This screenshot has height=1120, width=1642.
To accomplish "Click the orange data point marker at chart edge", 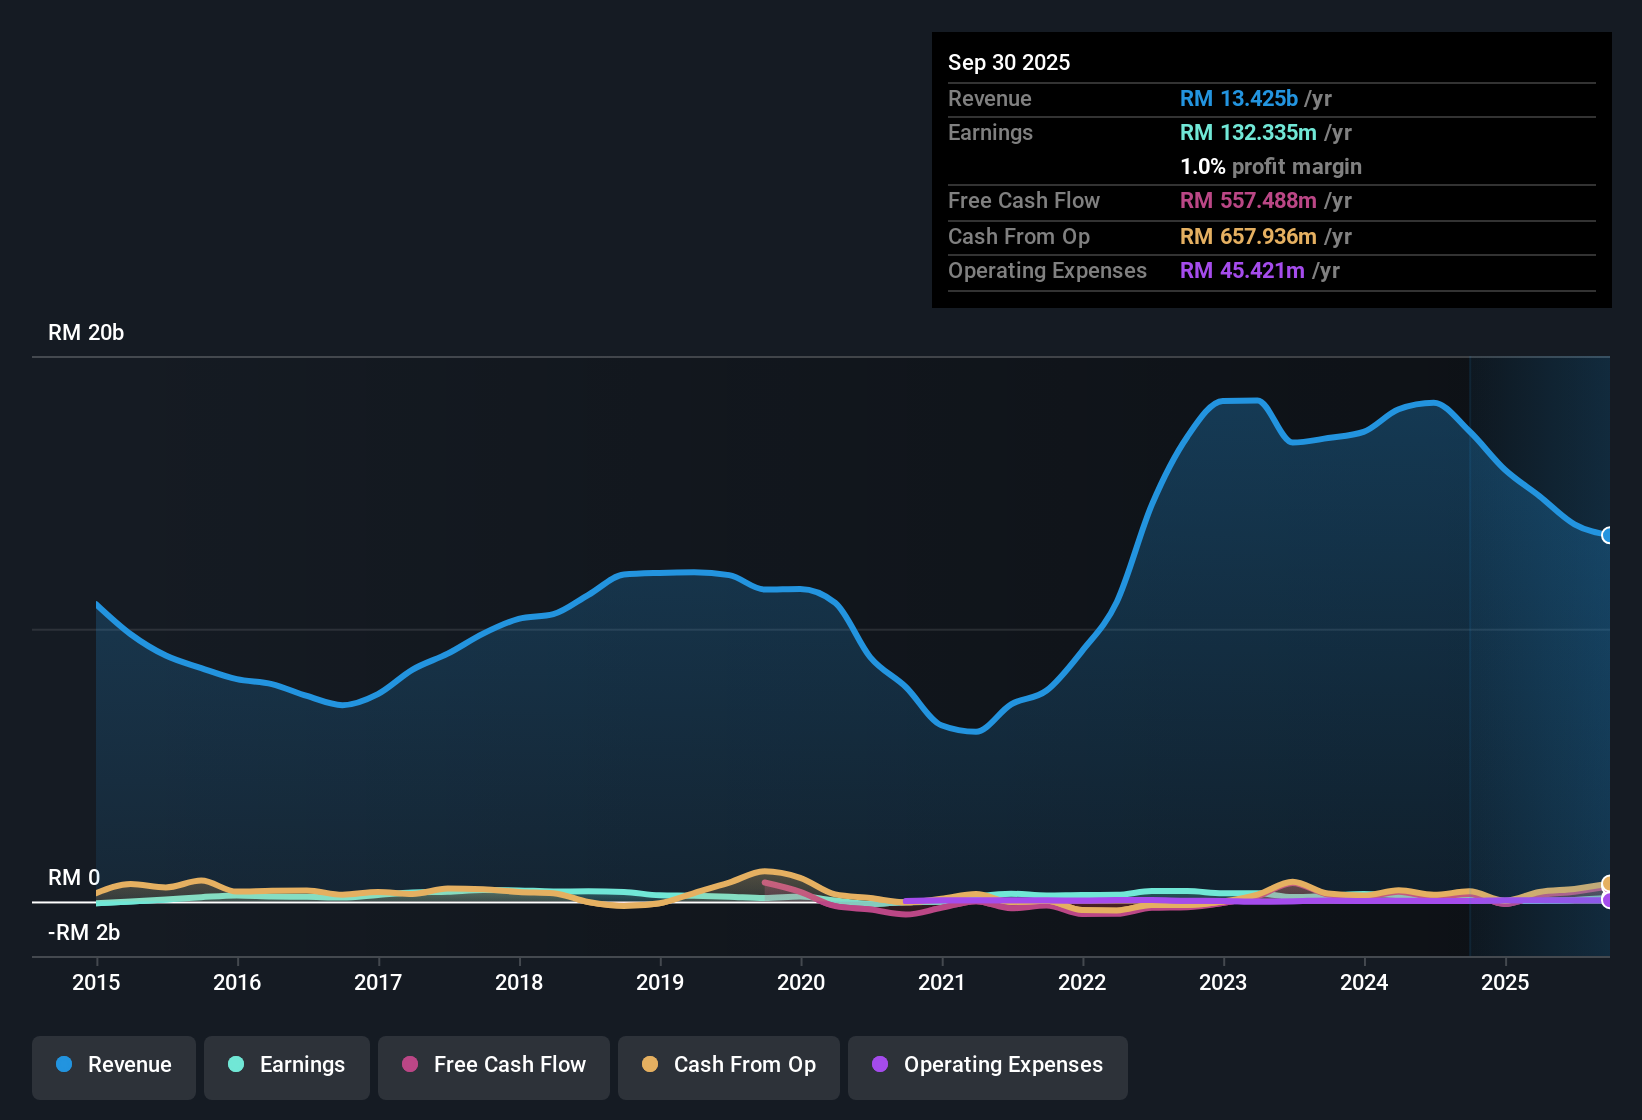I will click(x=1608, y=884).
